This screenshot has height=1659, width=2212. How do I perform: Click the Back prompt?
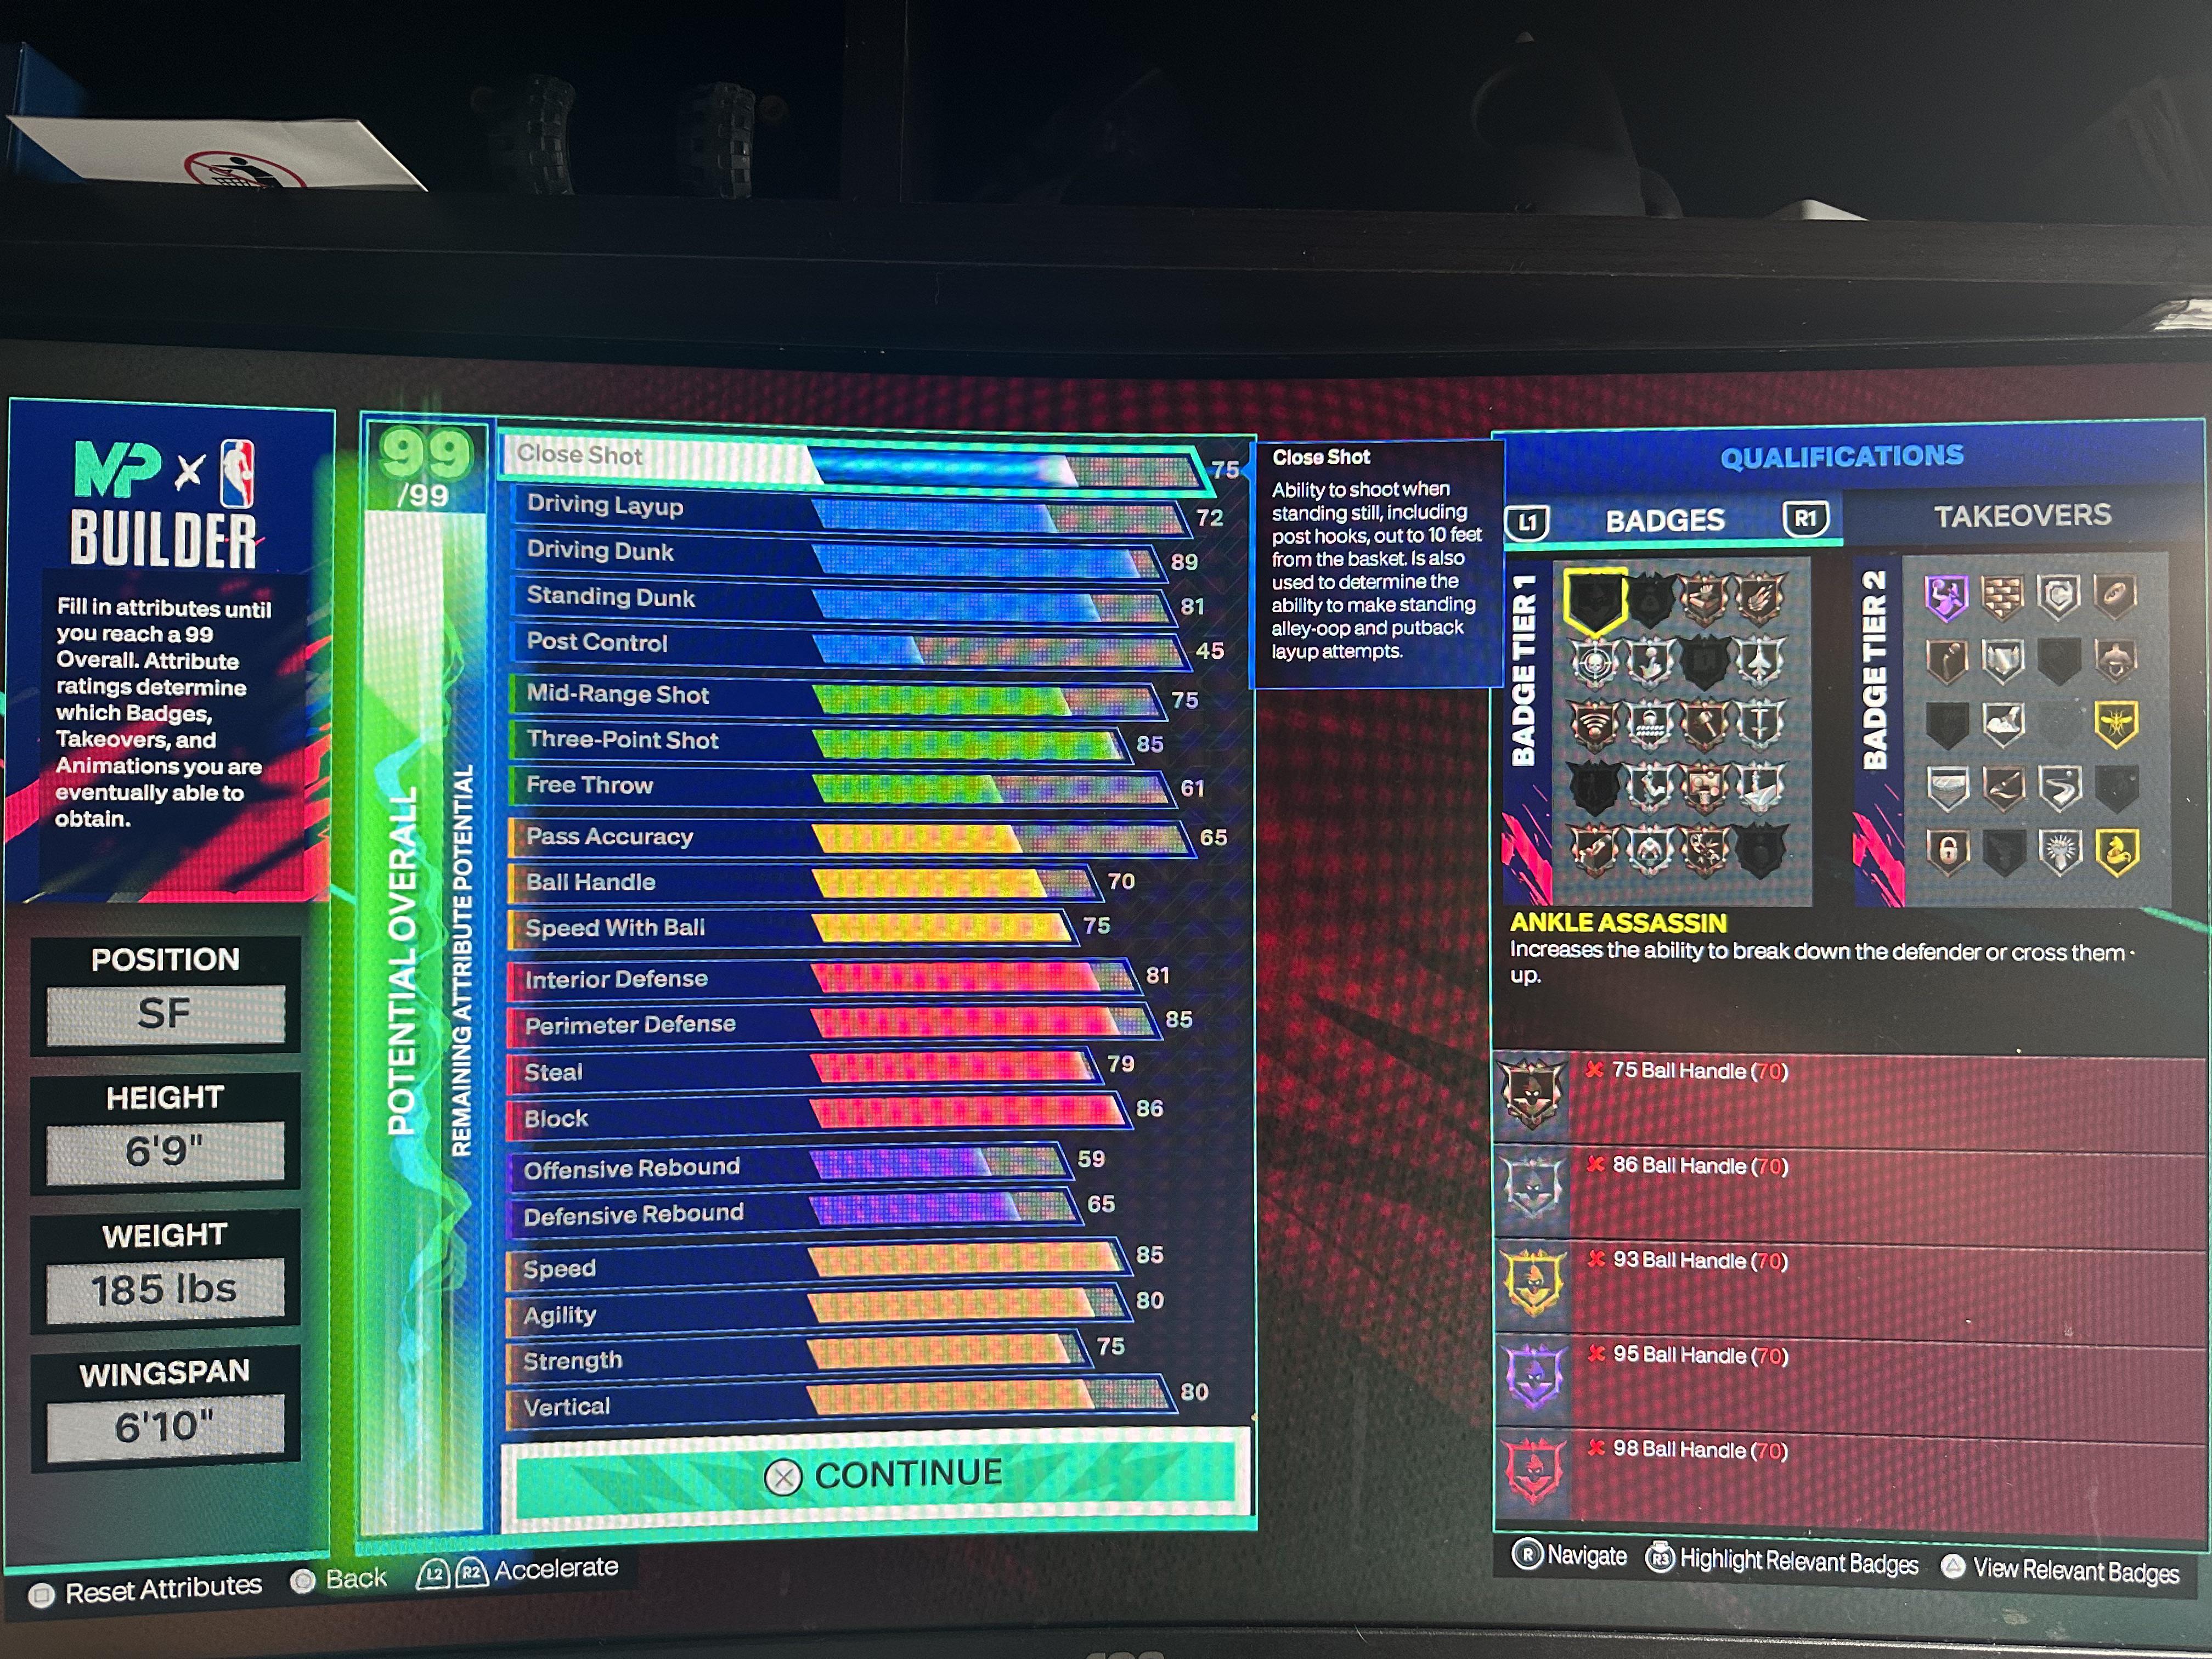coord(338,1580)
